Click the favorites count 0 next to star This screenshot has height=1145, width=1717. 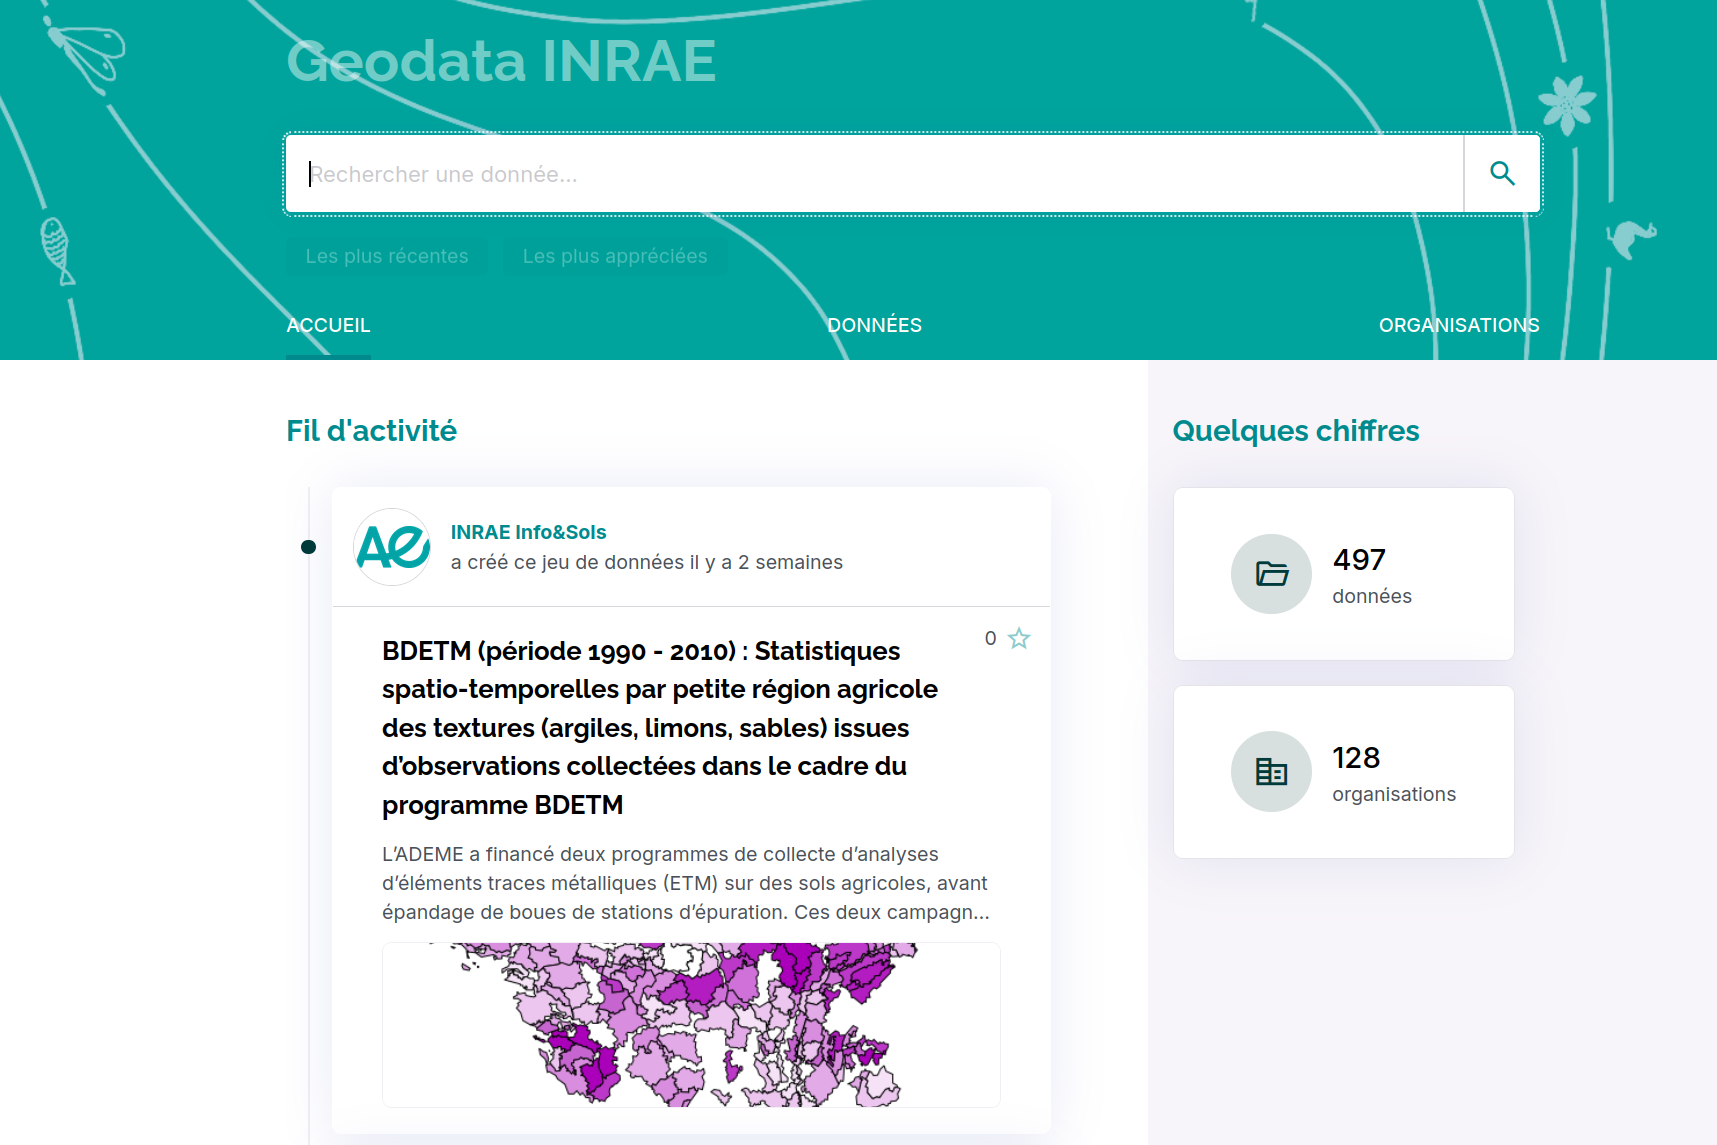[990, 638]
